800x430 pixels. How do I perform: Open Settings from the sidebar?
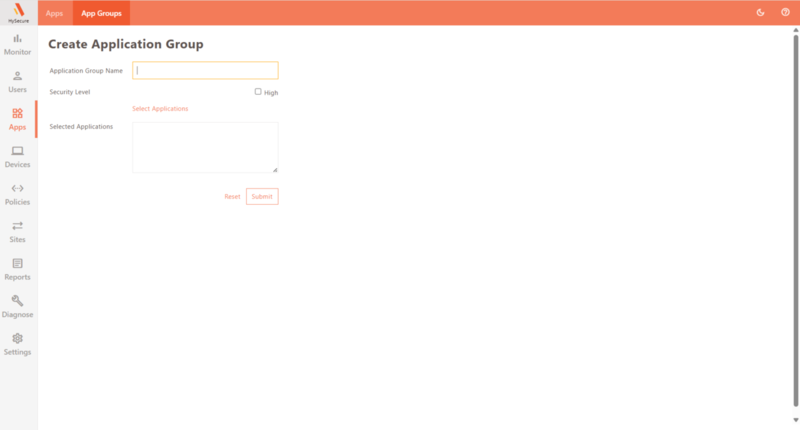coord(17,345)
